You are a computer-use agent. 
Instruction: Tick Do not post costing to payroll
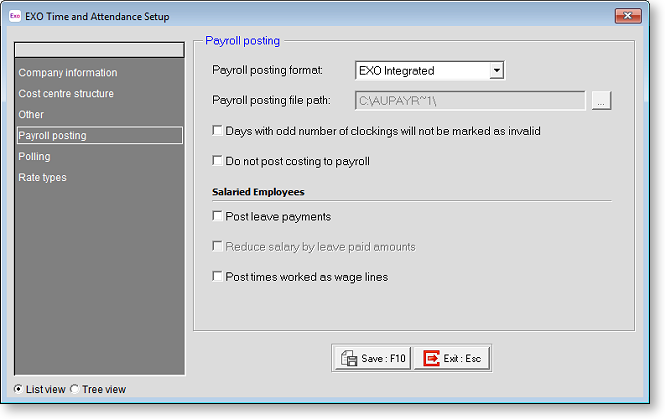pyautogui.click(x=218, y=161)
